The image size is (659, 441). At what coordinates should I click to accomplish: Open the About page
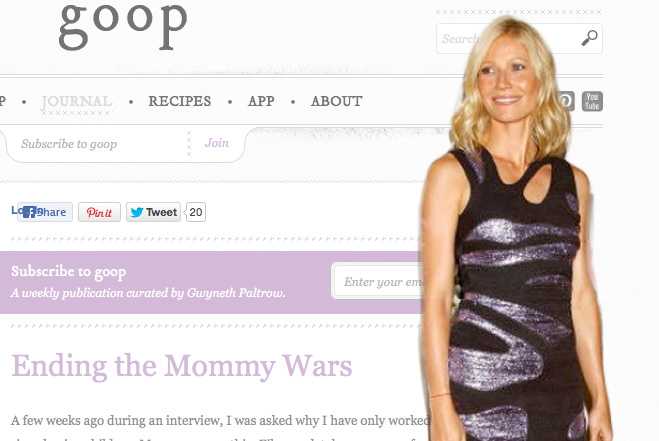[337, 101]
